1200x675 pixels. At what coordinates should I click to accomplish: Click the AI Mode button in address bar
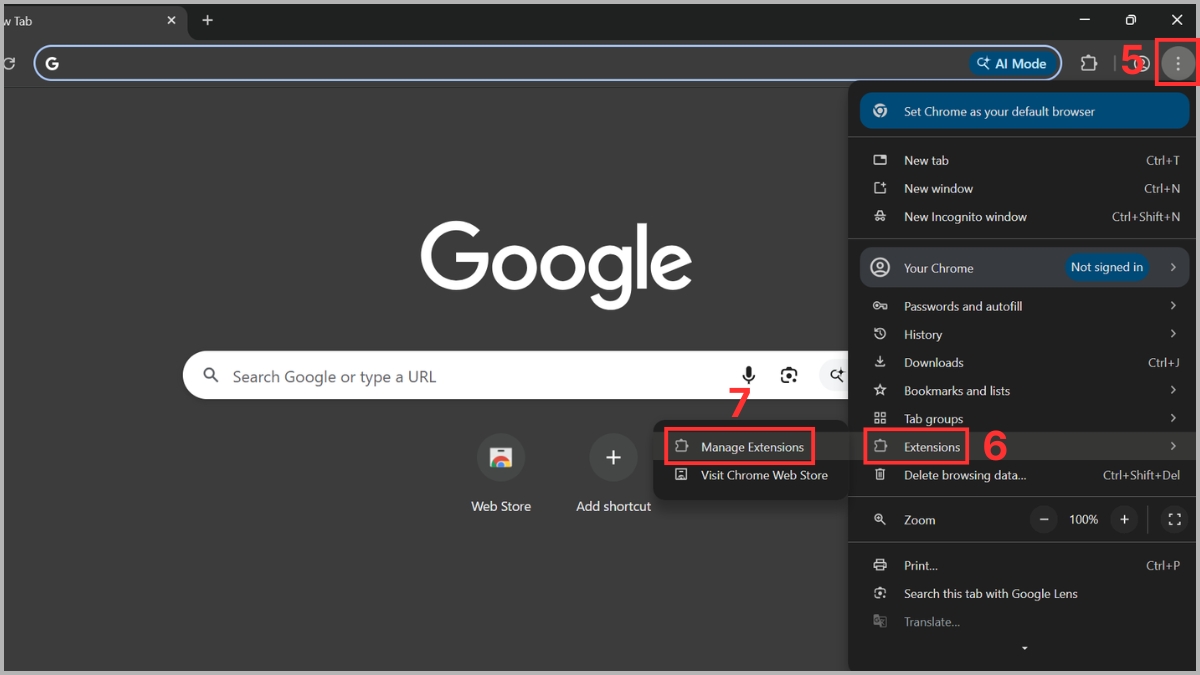click(1013, 64)
